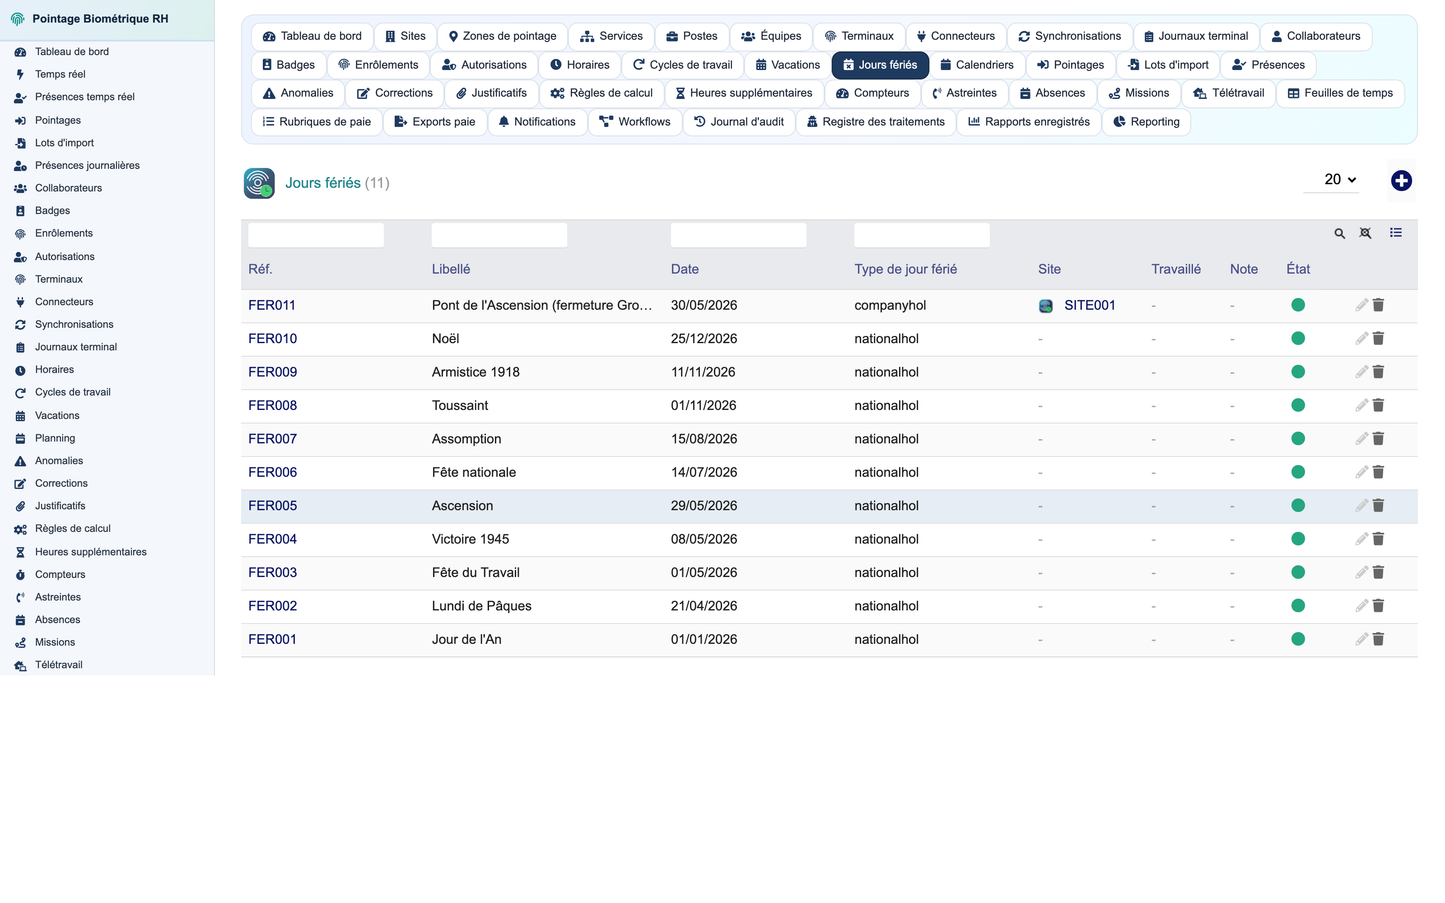Click the Jours fériés page title
The image size is (1445, 903).
(x=323, y=183)
